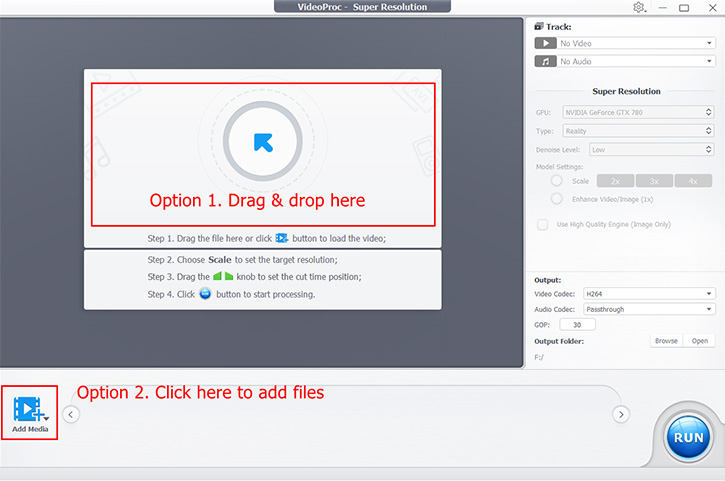Click the GOP value input field
The height and width of the screenshot is (481, 725).
coord(577,325)
